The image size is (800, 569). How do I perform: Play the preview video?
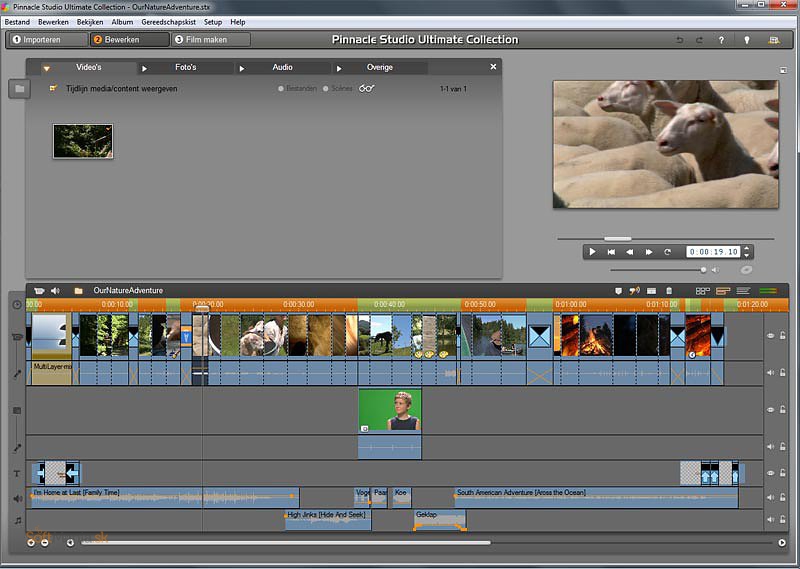coord(592,252)
